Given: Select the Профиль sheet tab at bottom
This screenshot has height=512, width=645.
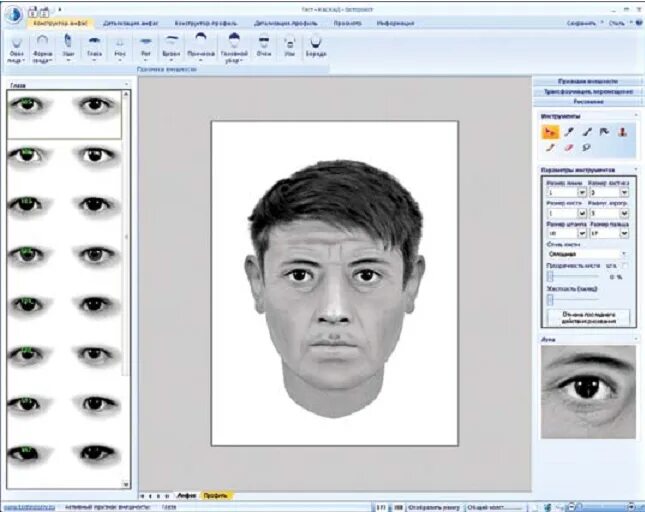Looking at the screenshot, I should (x=216, y=496).
